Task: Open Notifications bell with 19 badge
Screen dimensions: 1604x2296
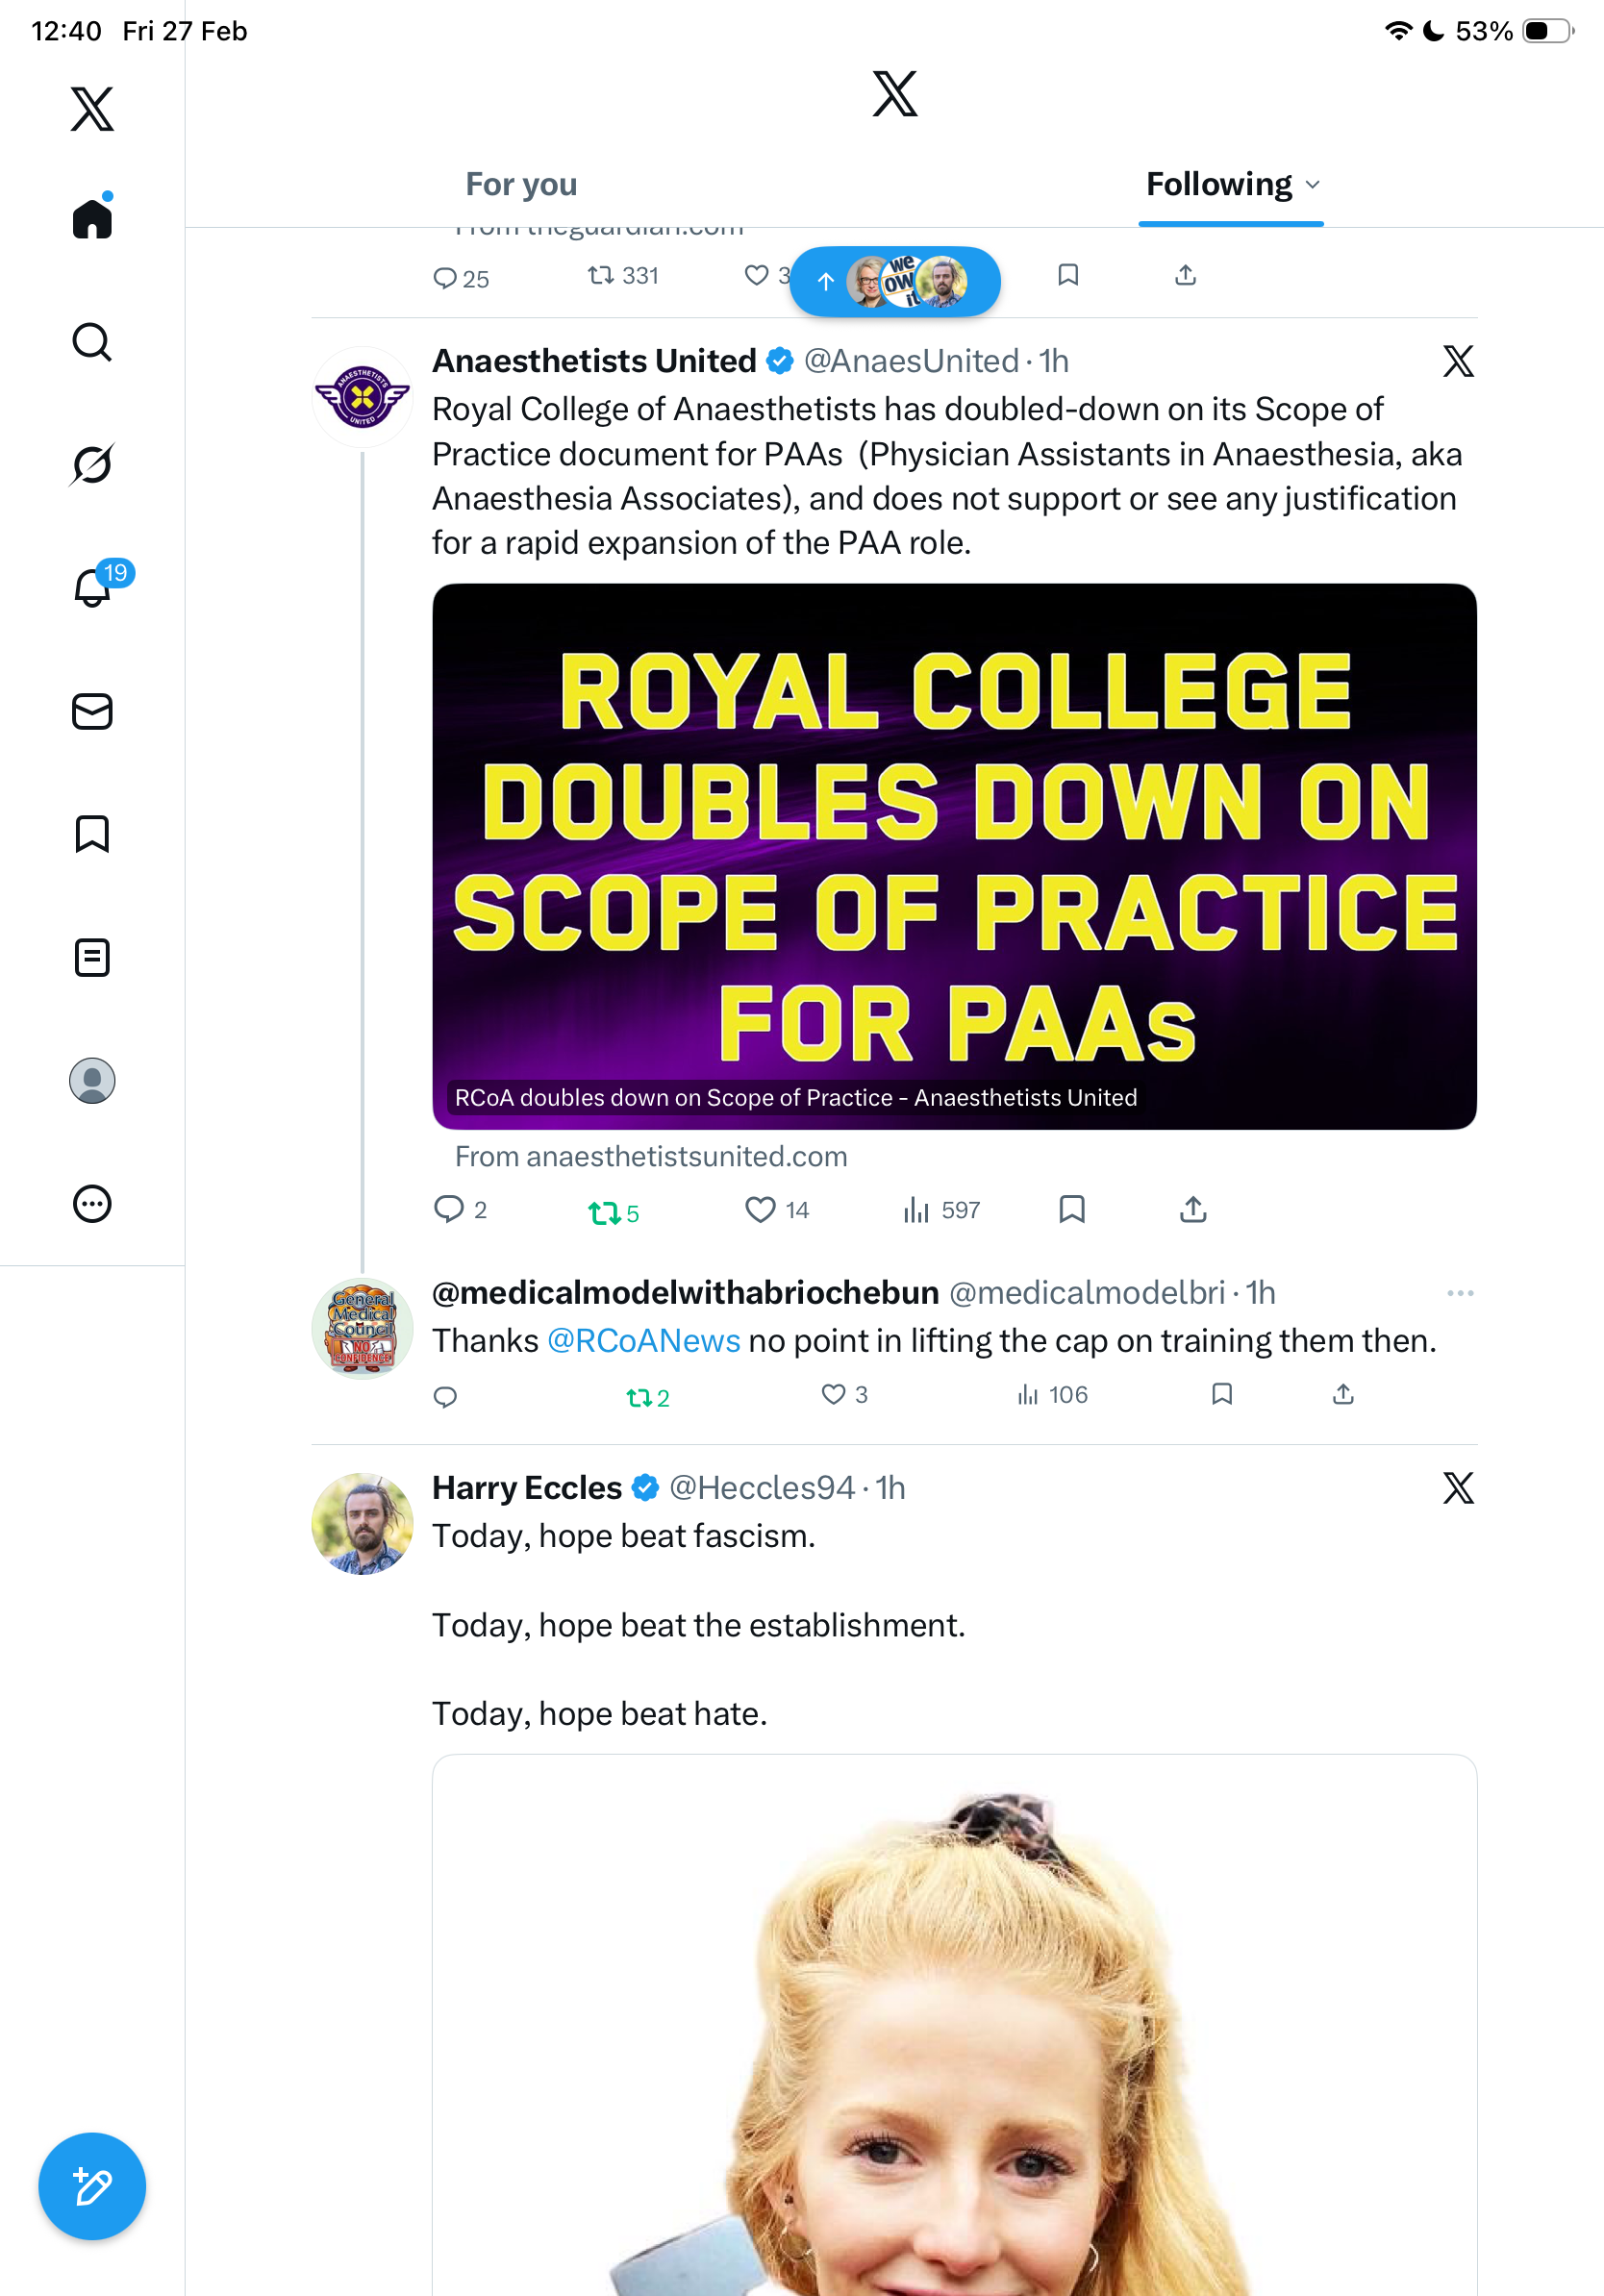Action: [94, 587]
